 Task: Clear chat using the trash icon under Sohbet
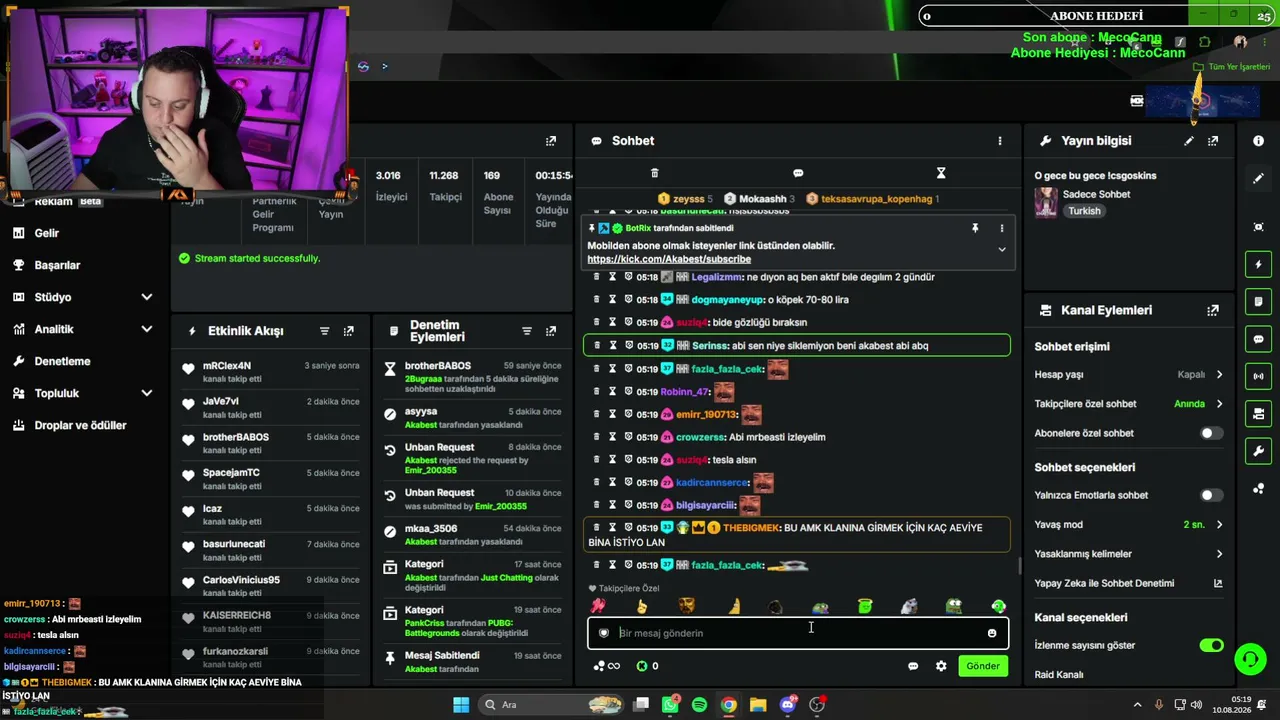click(655, 173)
